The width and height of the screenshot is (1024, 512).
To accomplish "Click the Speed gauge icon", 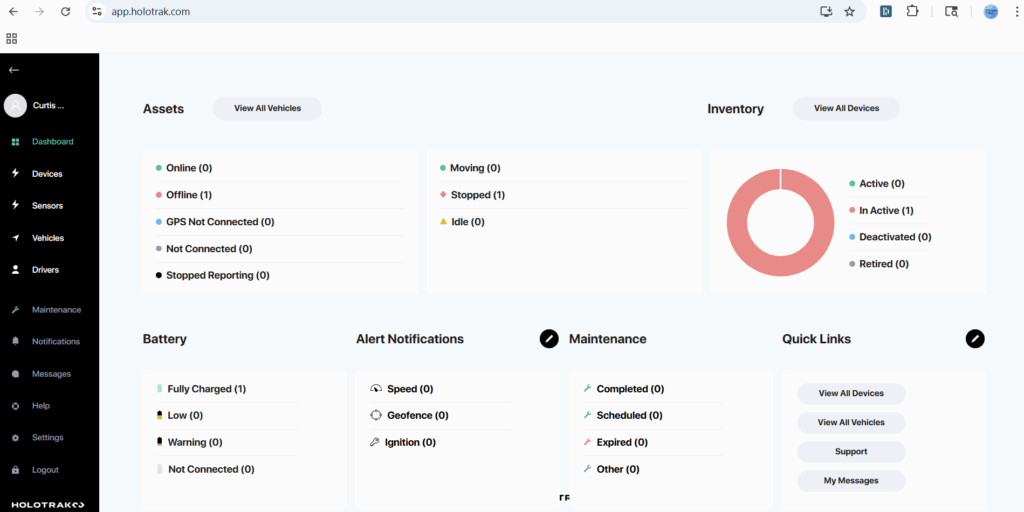I will click(376, 389).
